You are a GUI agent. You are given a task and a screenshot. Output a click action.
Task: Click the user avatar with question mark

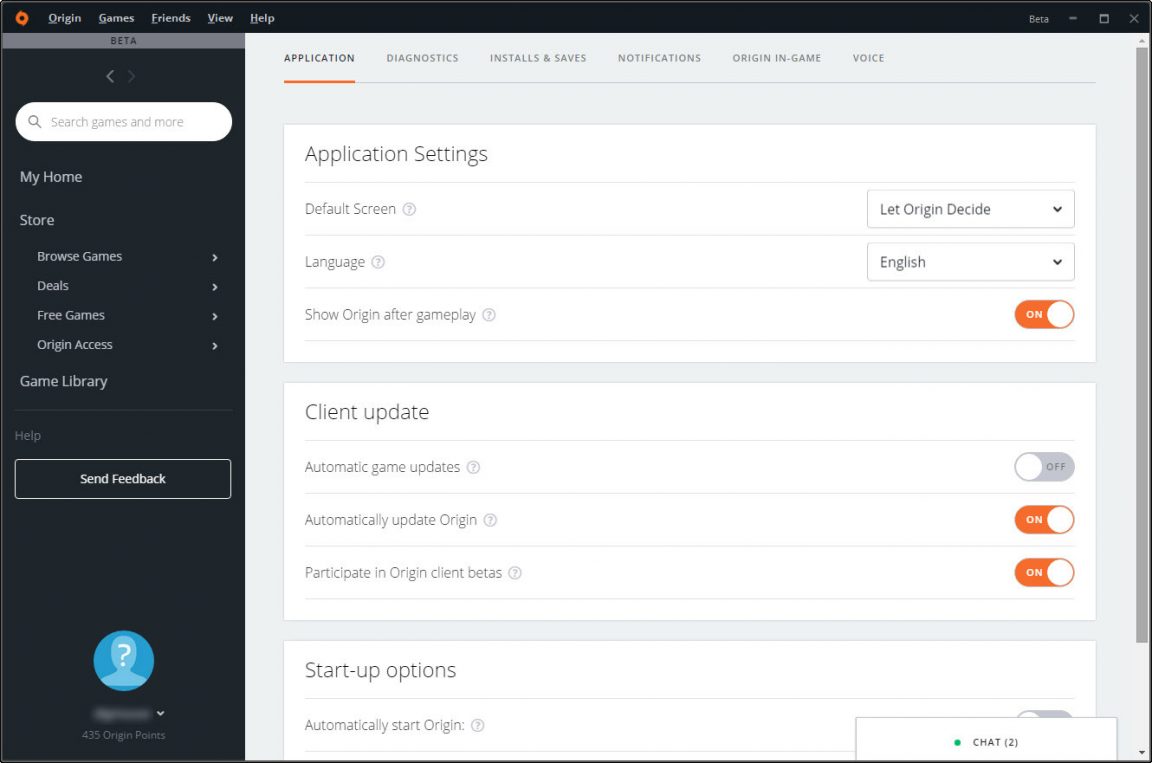click(123, 660)
